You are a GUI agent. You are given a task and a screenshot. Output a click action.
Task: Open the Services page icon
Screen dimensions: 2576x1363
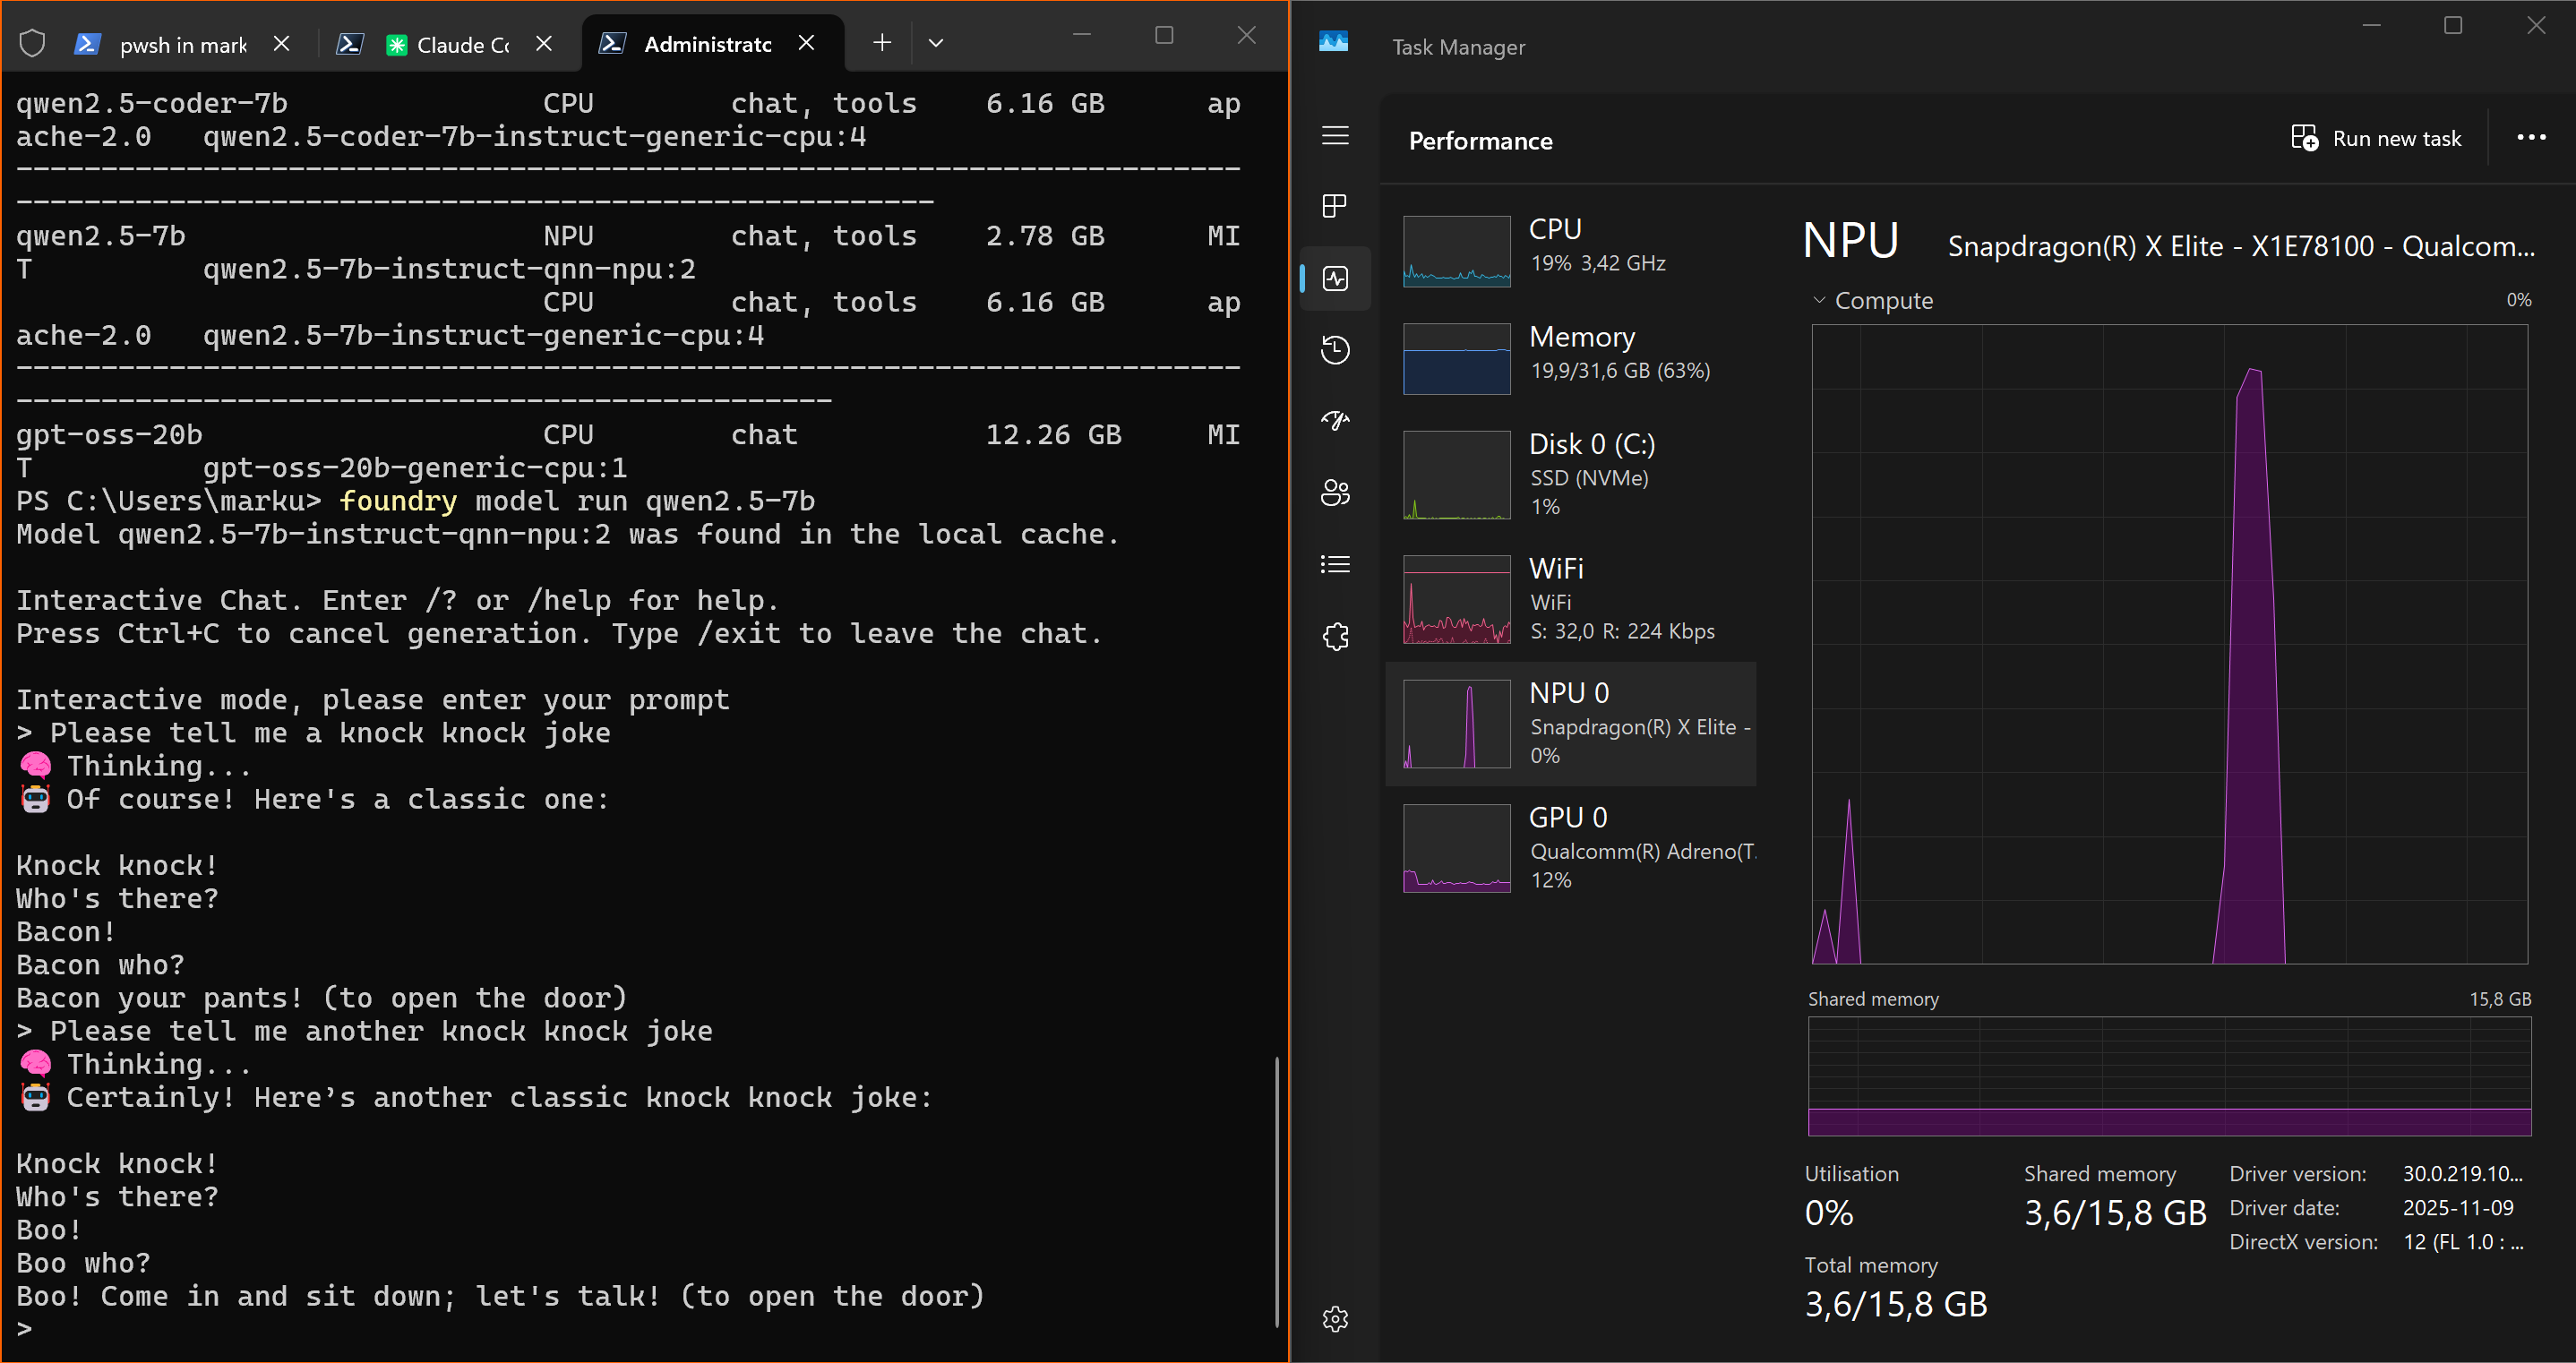[x=1335, y=636]
